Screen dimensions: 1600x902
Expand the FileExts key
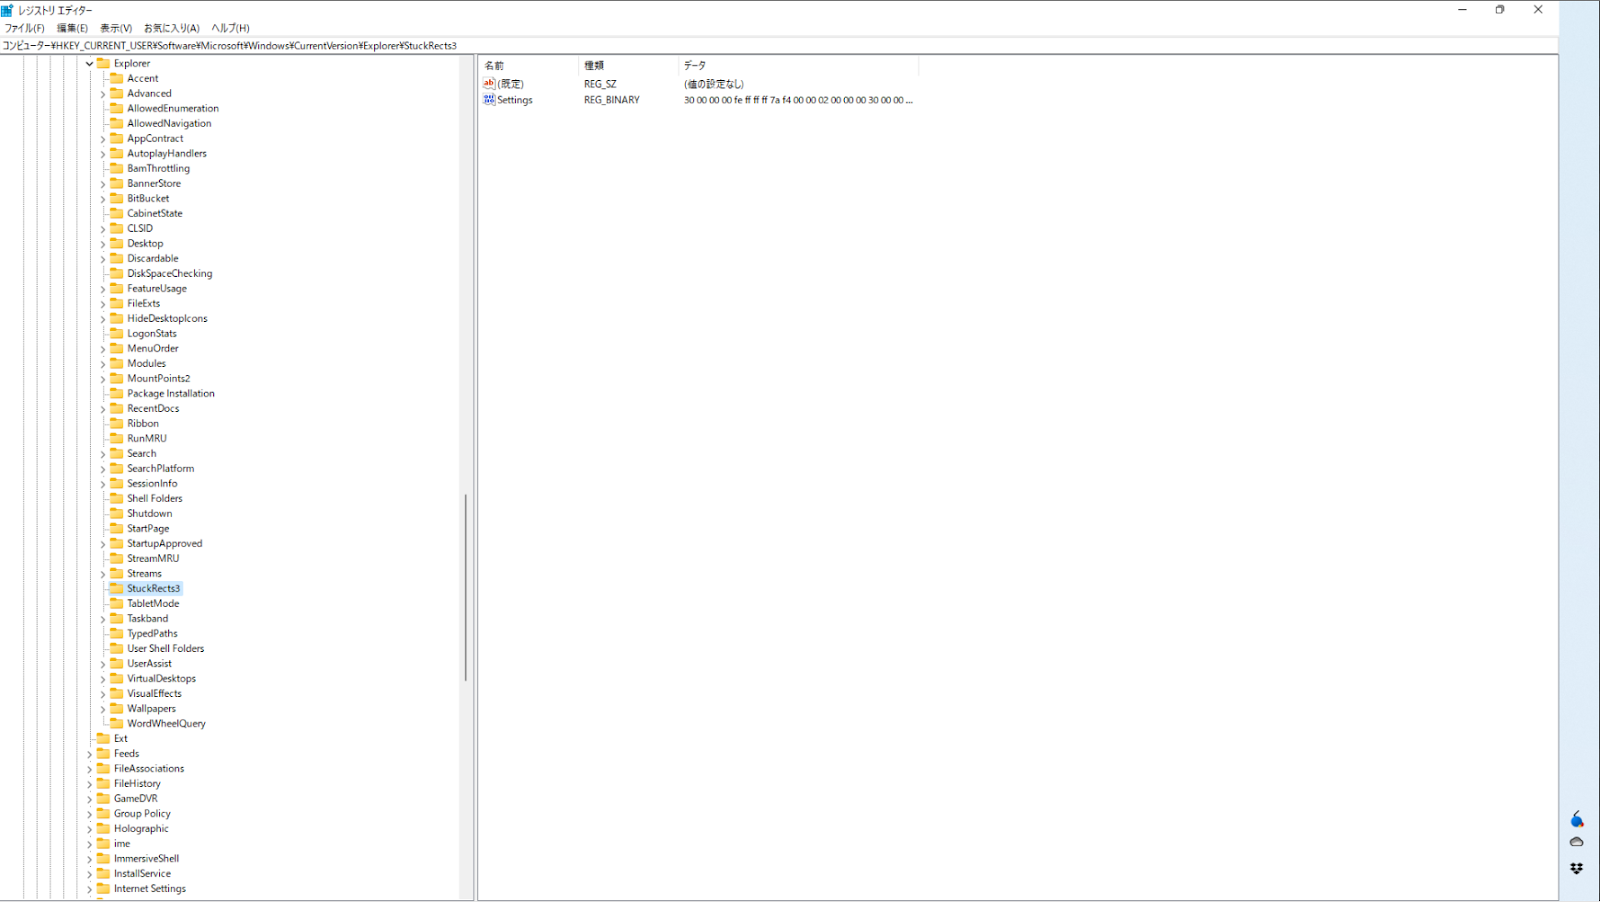click(x=103, y=304)
